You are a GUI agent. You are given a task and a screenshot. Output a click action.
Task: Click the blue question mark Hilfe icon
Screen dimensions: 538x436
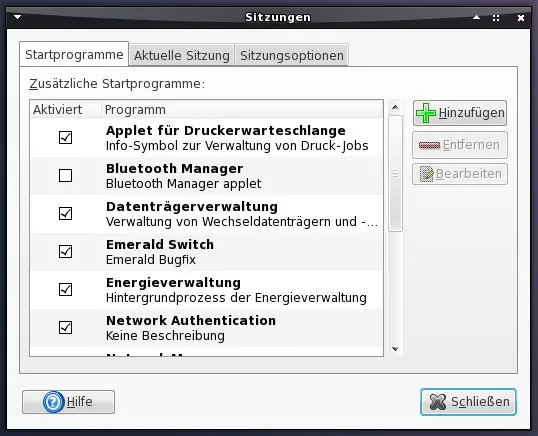[54, 402]
